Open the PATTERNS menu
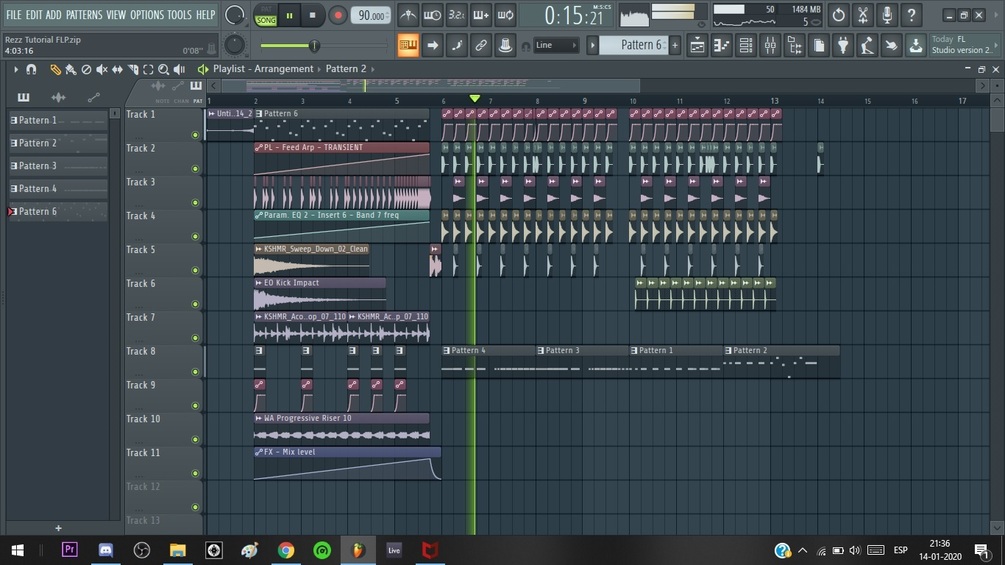 (84, 15)
